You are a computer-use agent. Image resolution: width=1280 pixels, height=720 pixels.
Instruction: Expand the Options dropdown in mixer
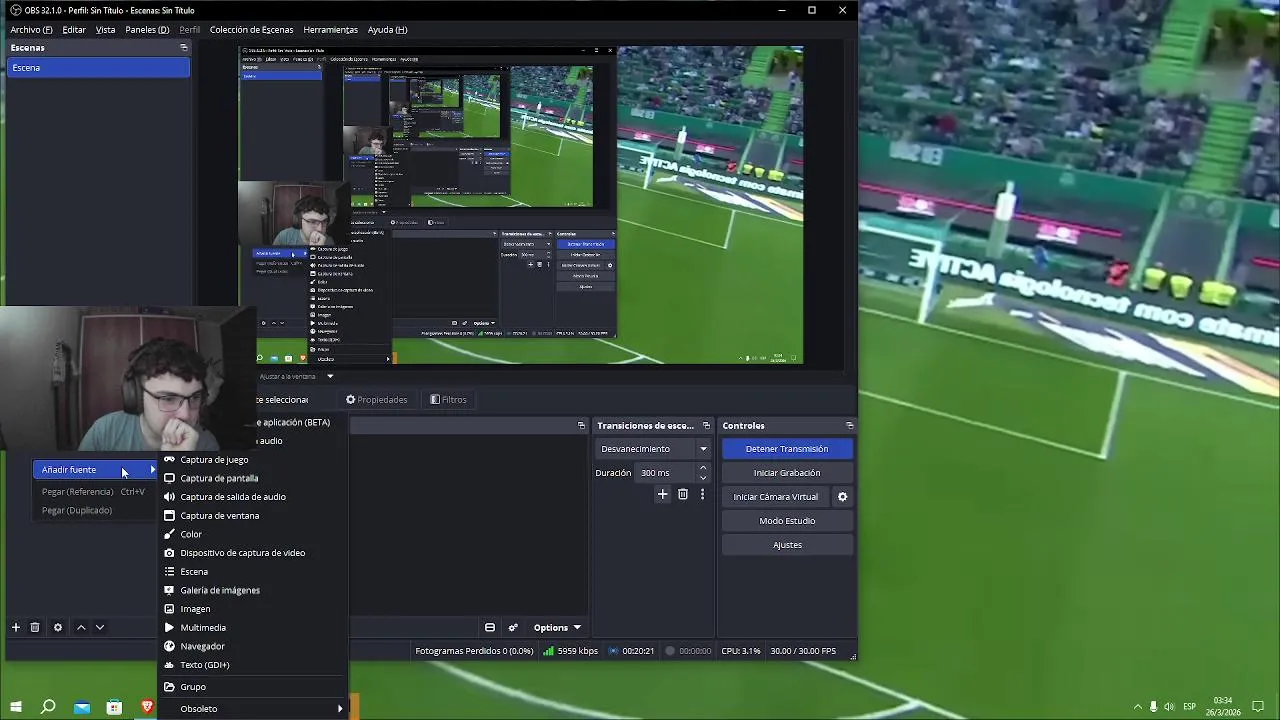[557, 628]
